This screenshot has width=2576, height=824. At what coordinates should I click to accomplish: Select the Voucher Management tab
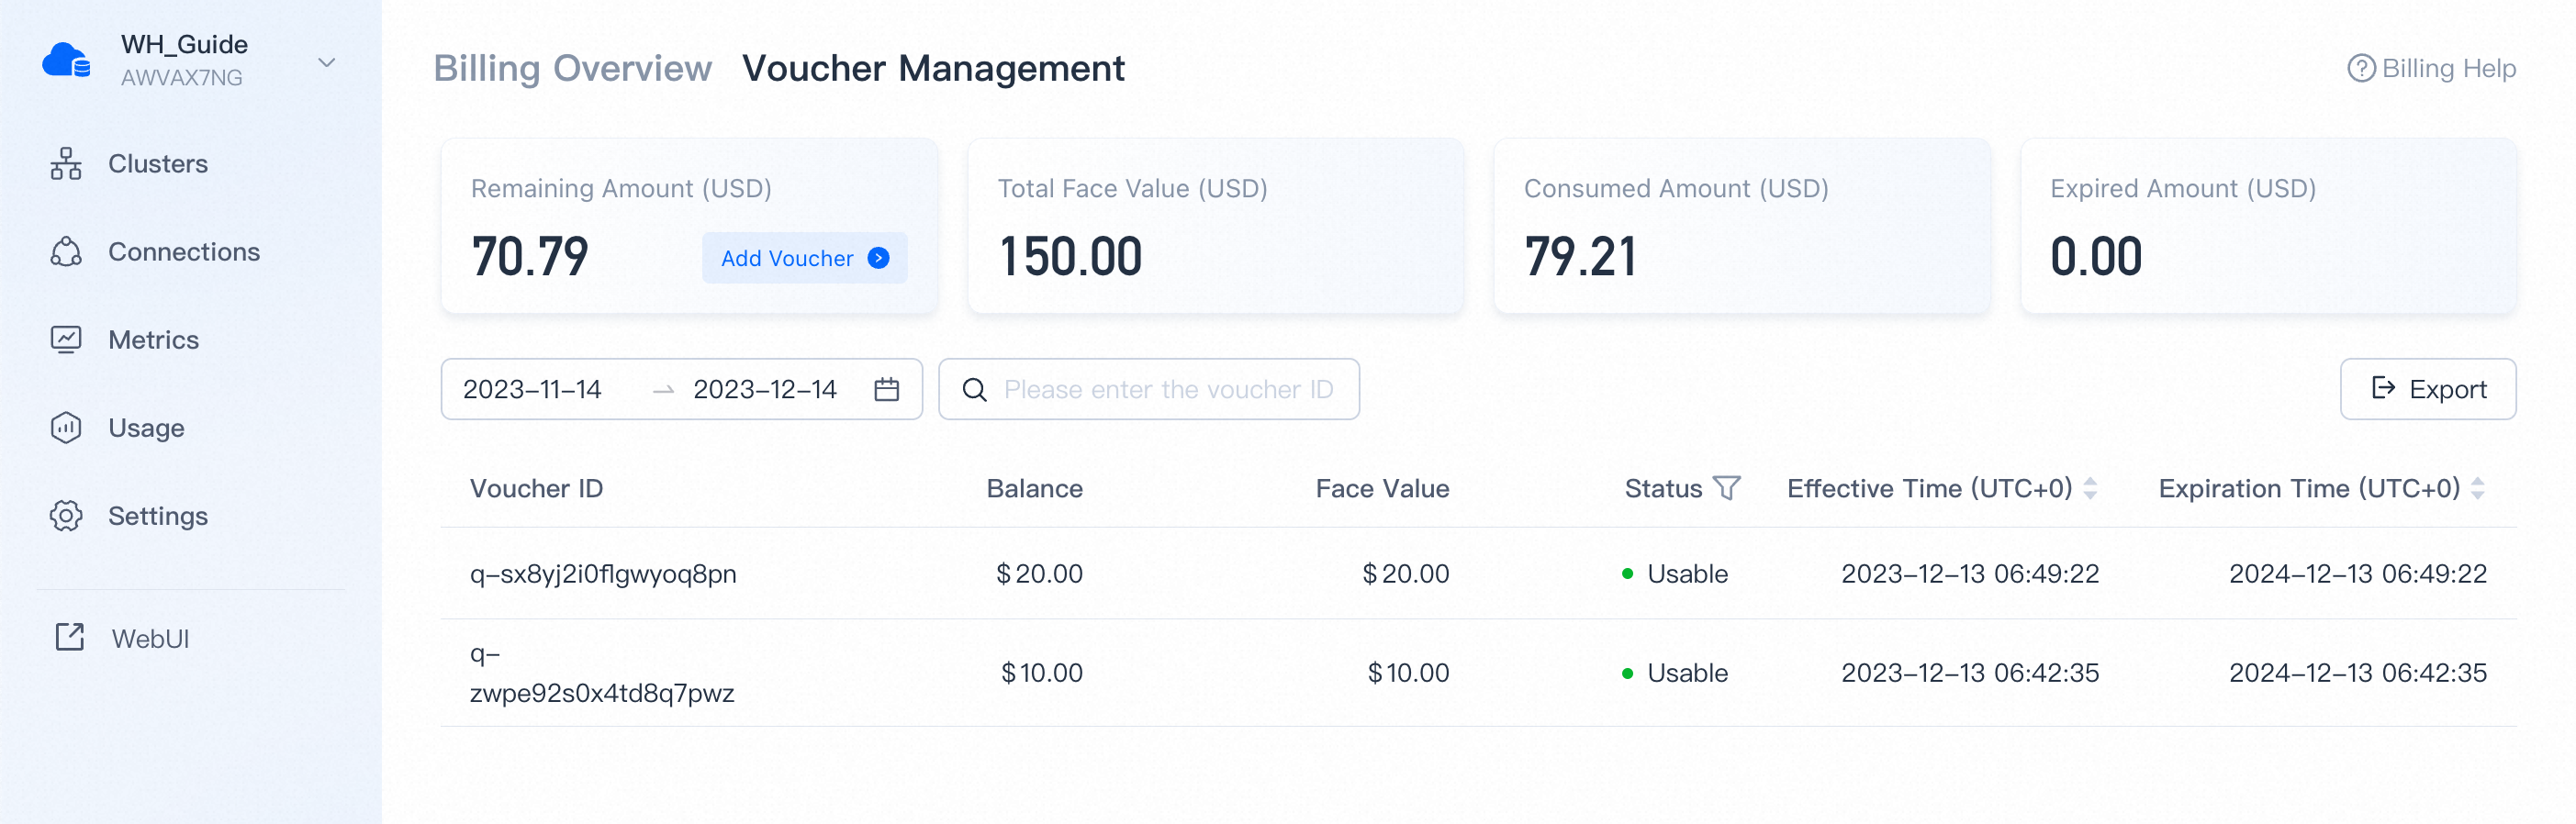(x=932, y=68)
